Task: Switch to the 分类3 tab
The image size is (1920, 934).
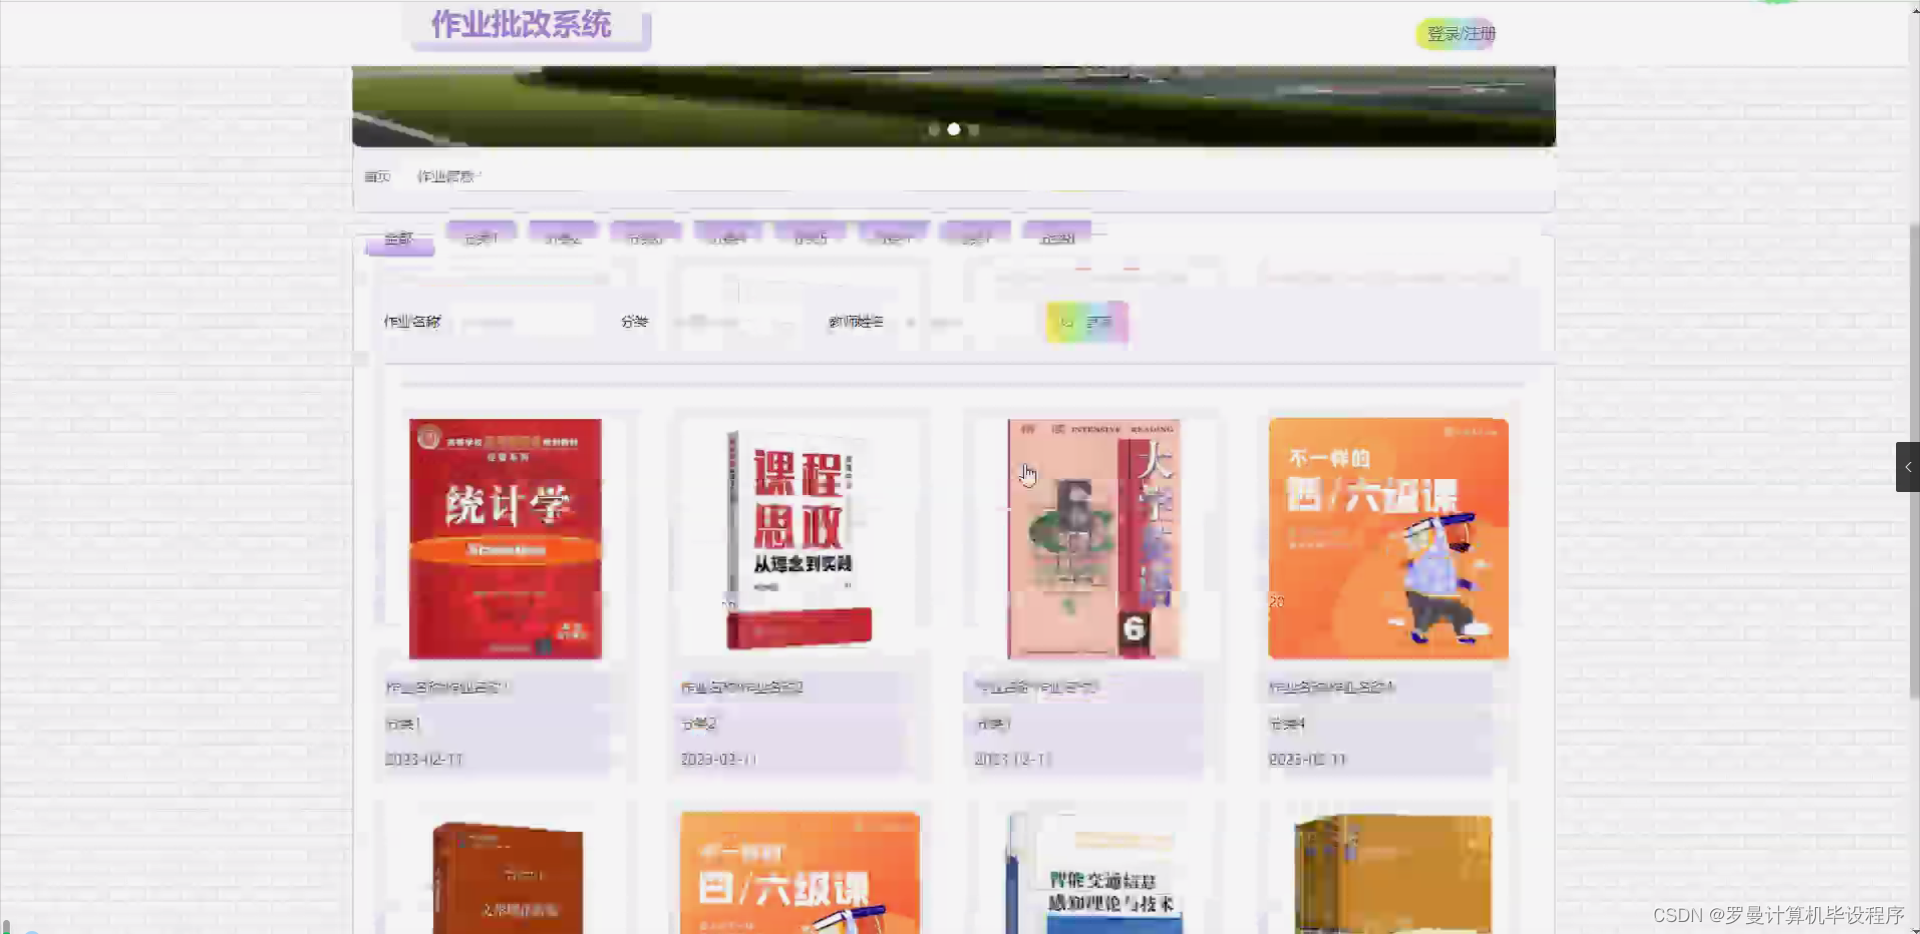Action: (x=645, y=236)
